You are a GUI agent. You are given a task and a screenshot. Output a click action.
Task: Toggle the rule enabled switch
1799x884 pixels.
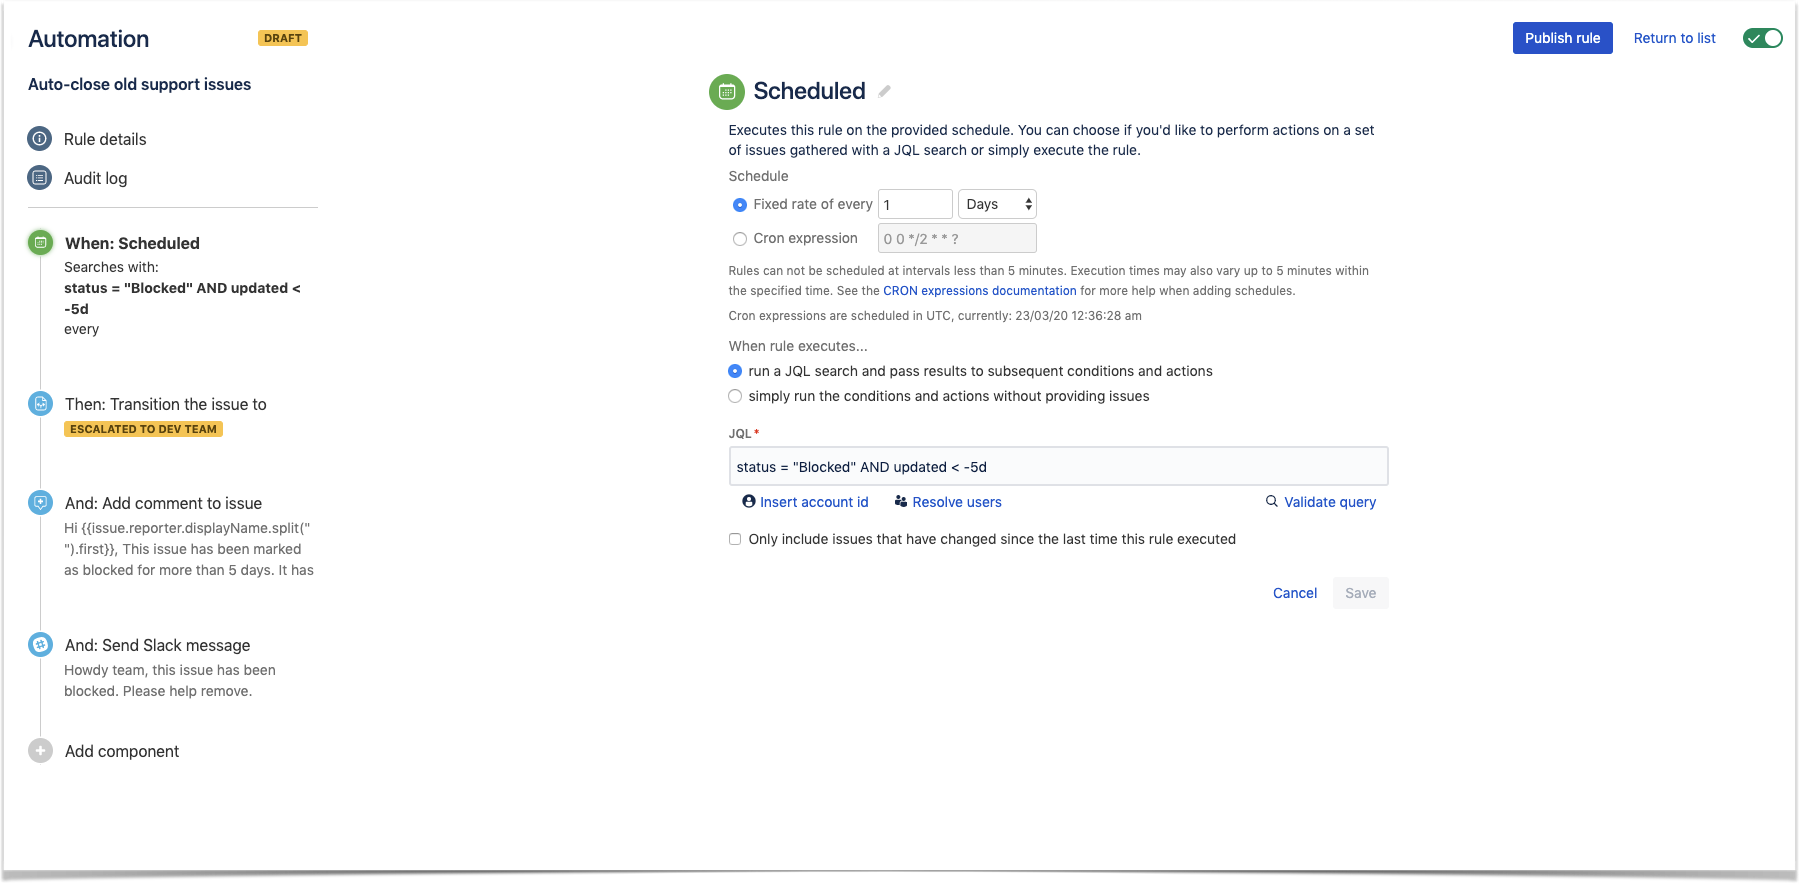coord(1762,38)
